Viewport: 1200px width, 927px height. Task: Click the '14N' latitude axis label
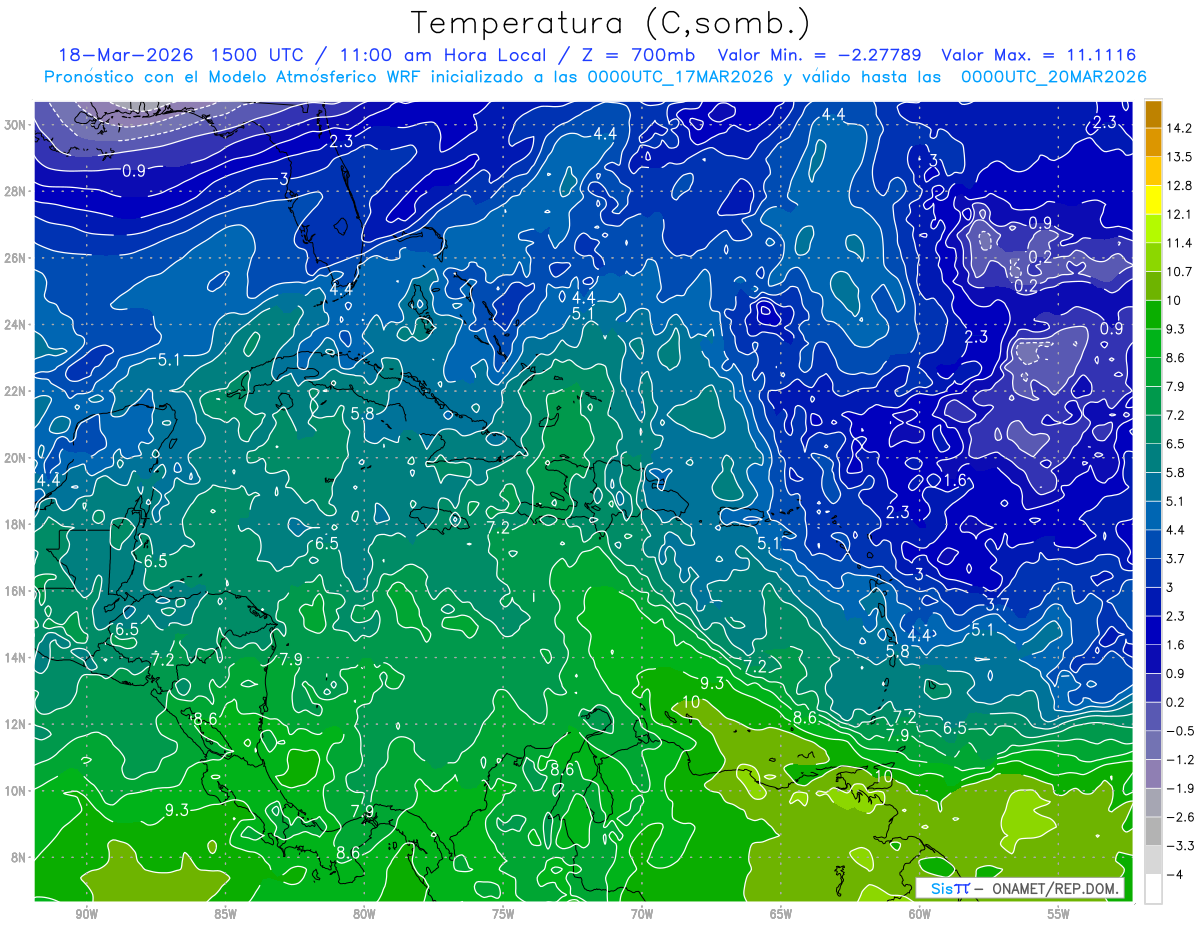[x=16, y=657]
